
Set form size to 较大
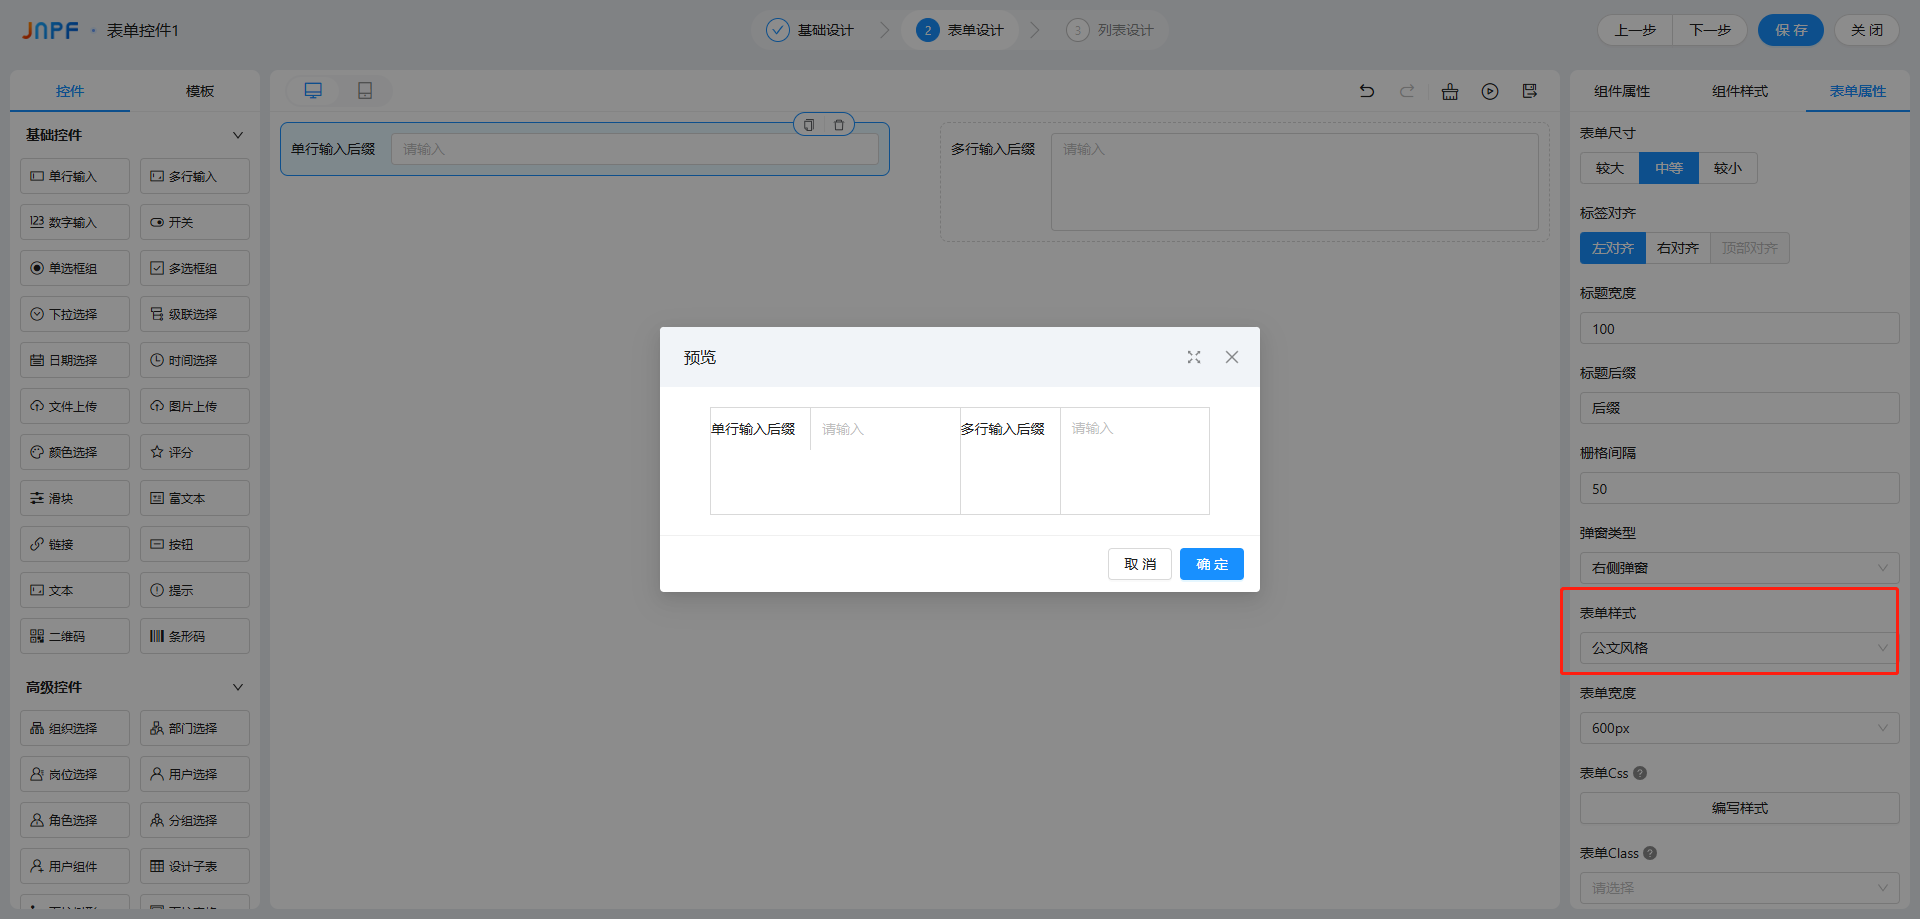point(1610,168)
